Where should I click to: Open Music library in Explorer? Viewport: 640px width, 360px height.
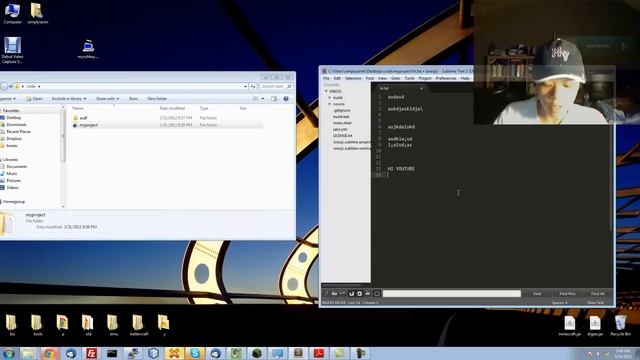(x=12, y=173)
